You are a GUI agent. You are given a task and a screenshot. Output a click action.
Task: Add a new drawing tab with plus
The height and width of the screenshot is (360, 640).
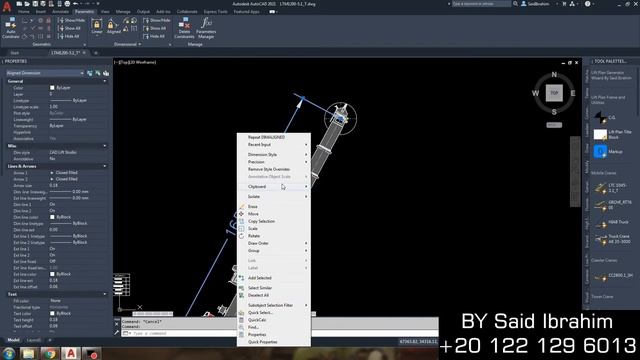point(96,53)
